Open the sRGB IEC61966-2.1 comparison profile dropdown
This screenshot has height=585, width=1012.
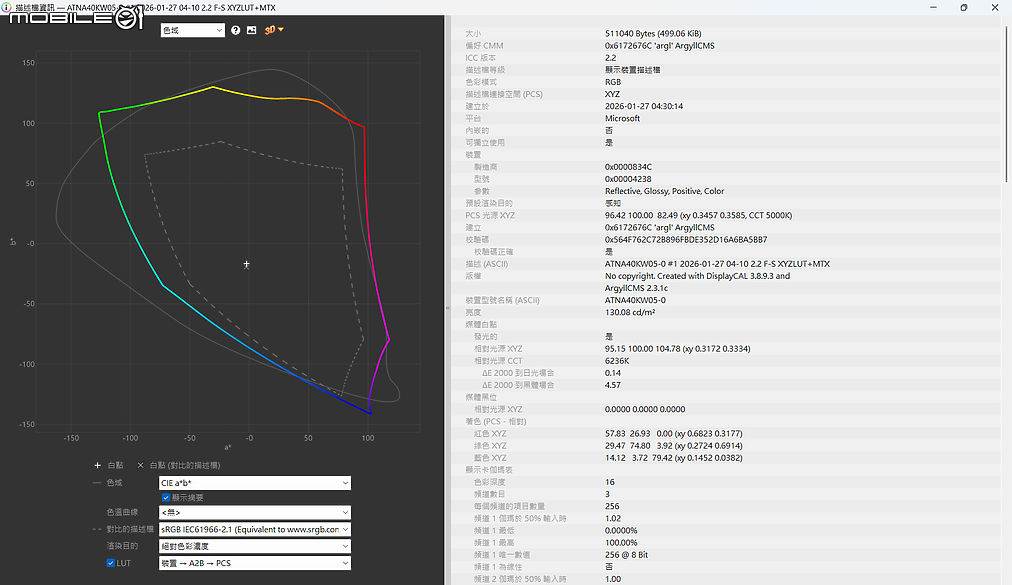(253, 532)
